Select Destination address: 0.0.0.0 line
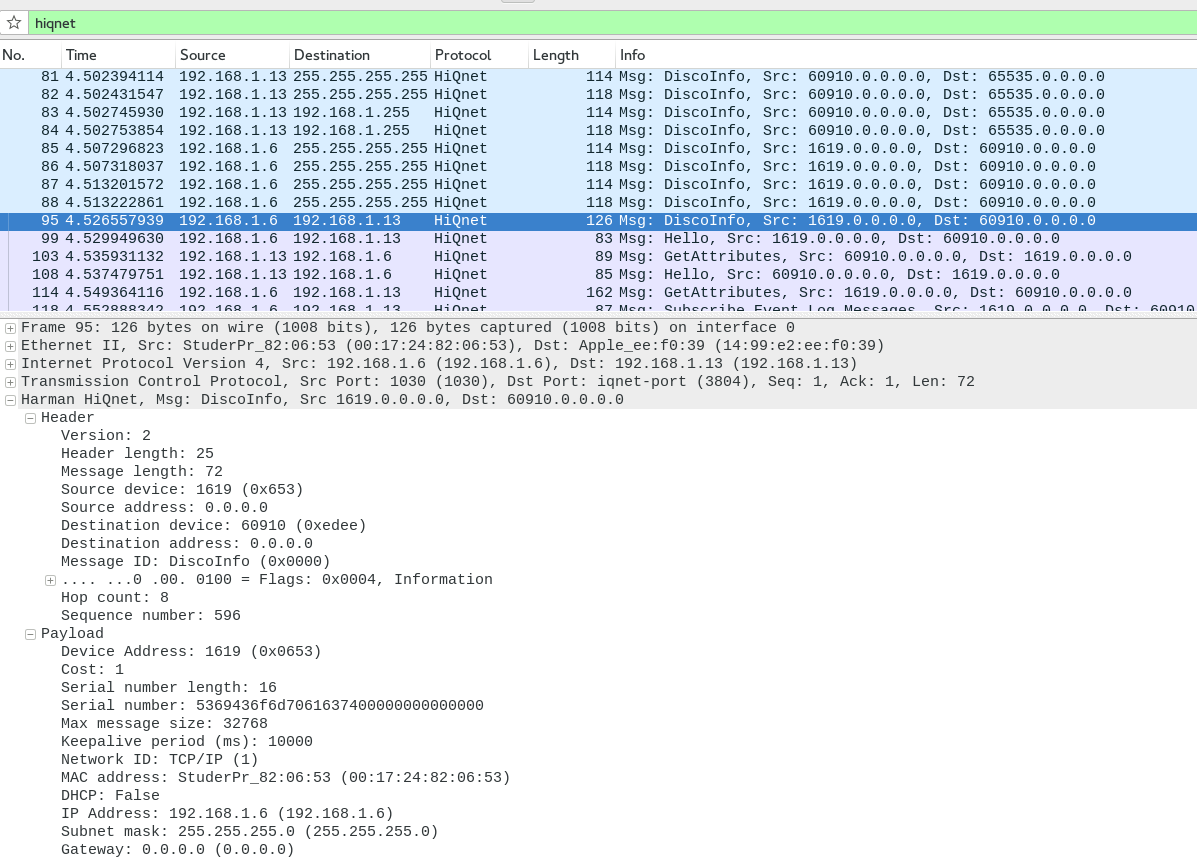This screenshot has height=857, width=1197. point(187,544)
